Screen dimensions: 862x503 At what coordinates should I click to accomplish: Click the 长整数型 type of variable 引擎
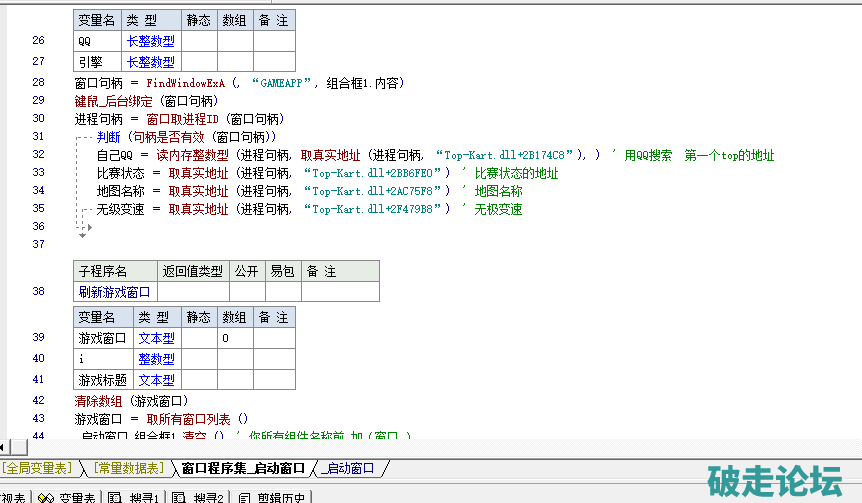point(151,62)
